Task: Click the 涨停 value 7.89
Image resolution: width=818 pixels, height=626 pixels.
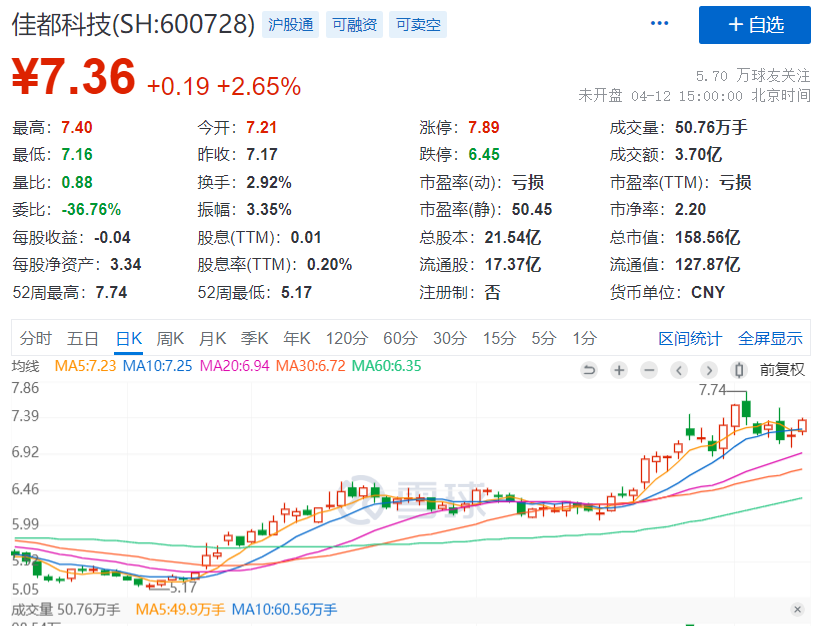Action: (484, 127)
